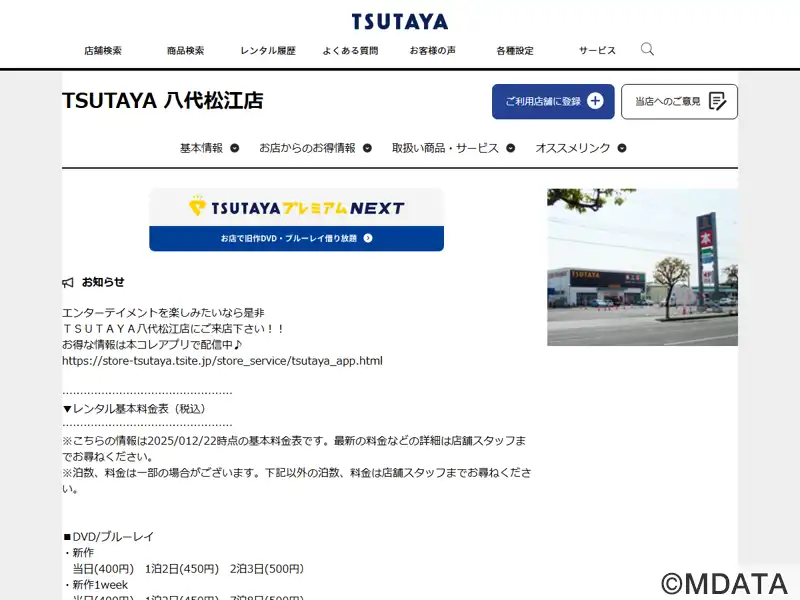The image size is (800, 600).
Task: Click the crown icon in Premium NEXT banner
Action: [x=197, y=206]
